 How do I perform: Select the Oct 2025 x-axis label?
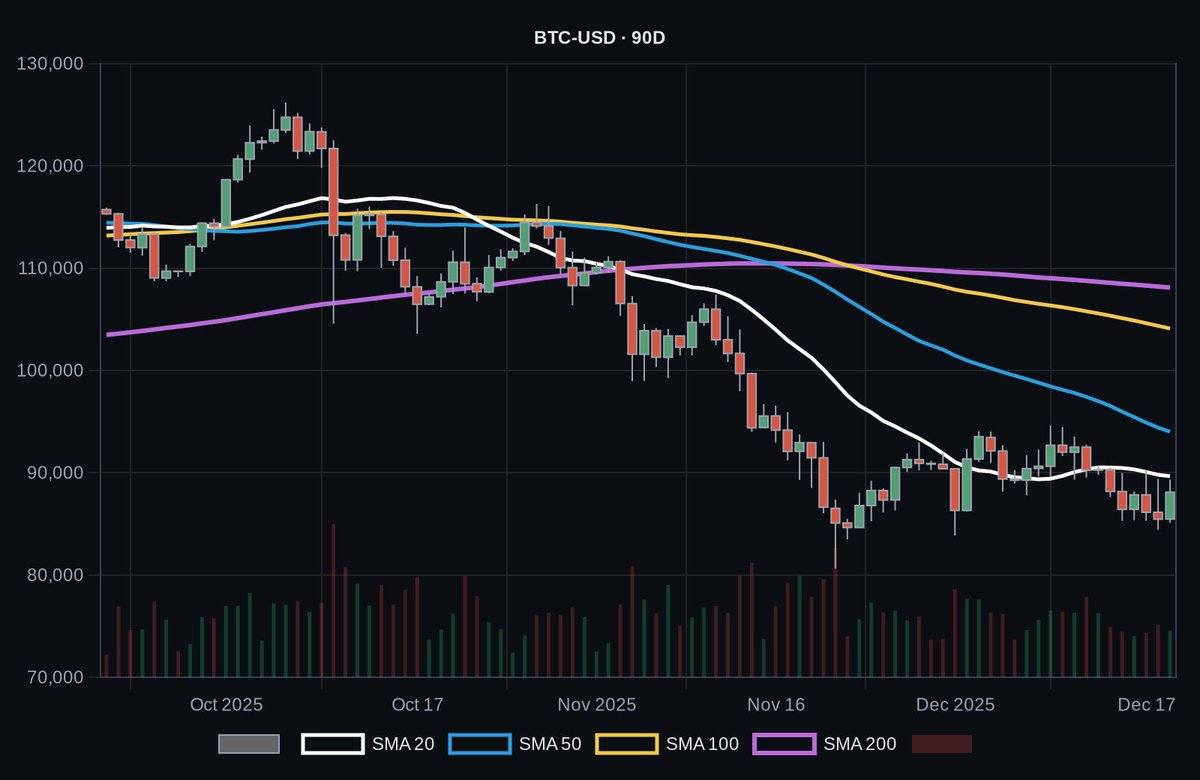[226, 705]
